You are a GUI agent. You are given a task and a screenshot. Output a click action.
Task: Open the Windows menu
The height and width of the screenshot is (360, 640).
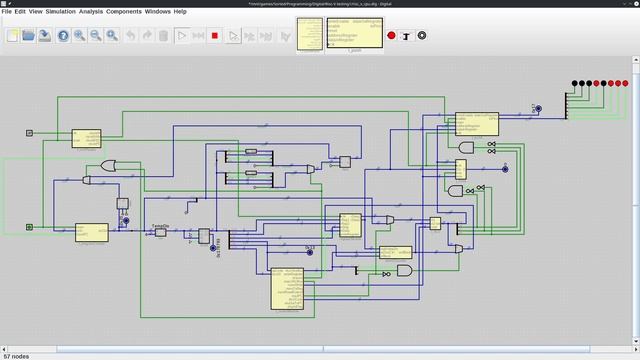coord(158,11)
